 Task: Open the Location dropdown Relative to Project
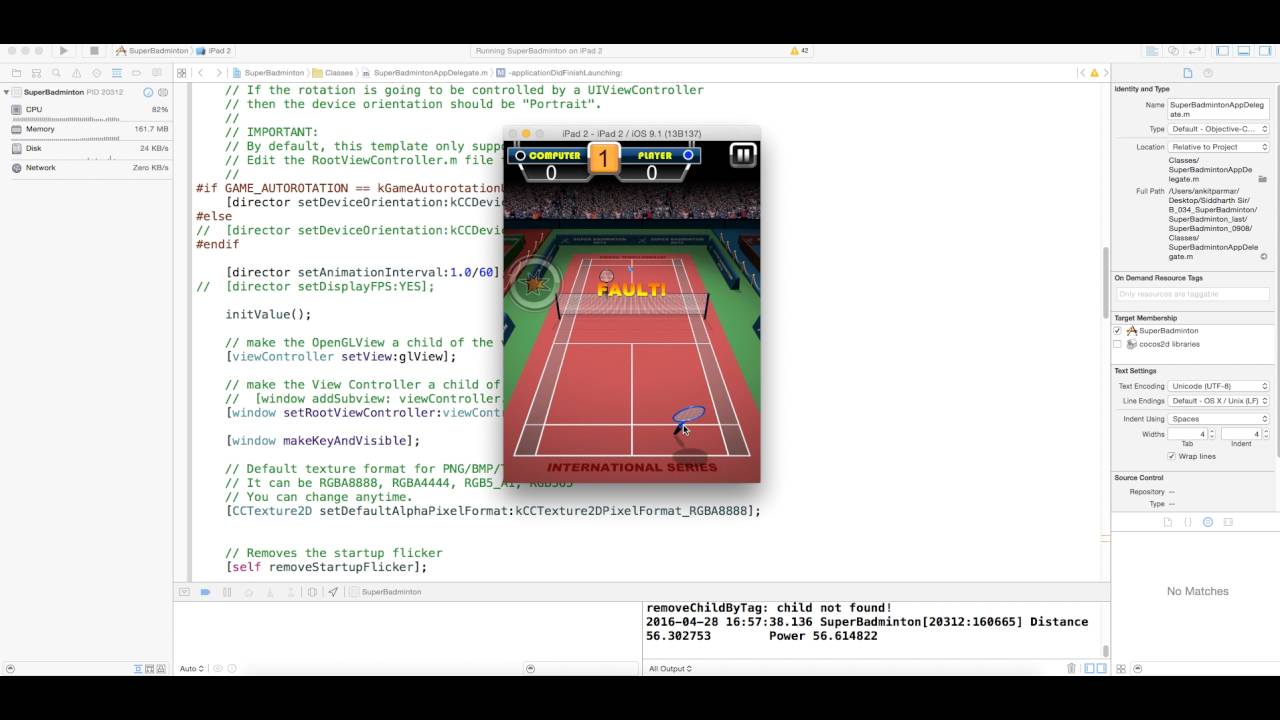[1218, 147]
